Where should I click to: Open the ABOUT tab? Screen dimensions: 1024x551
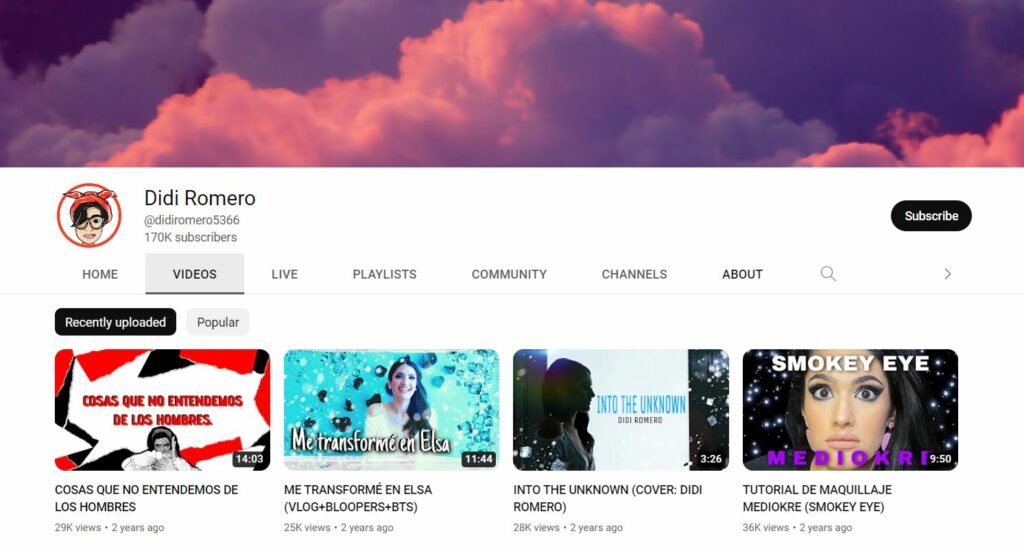742,274
